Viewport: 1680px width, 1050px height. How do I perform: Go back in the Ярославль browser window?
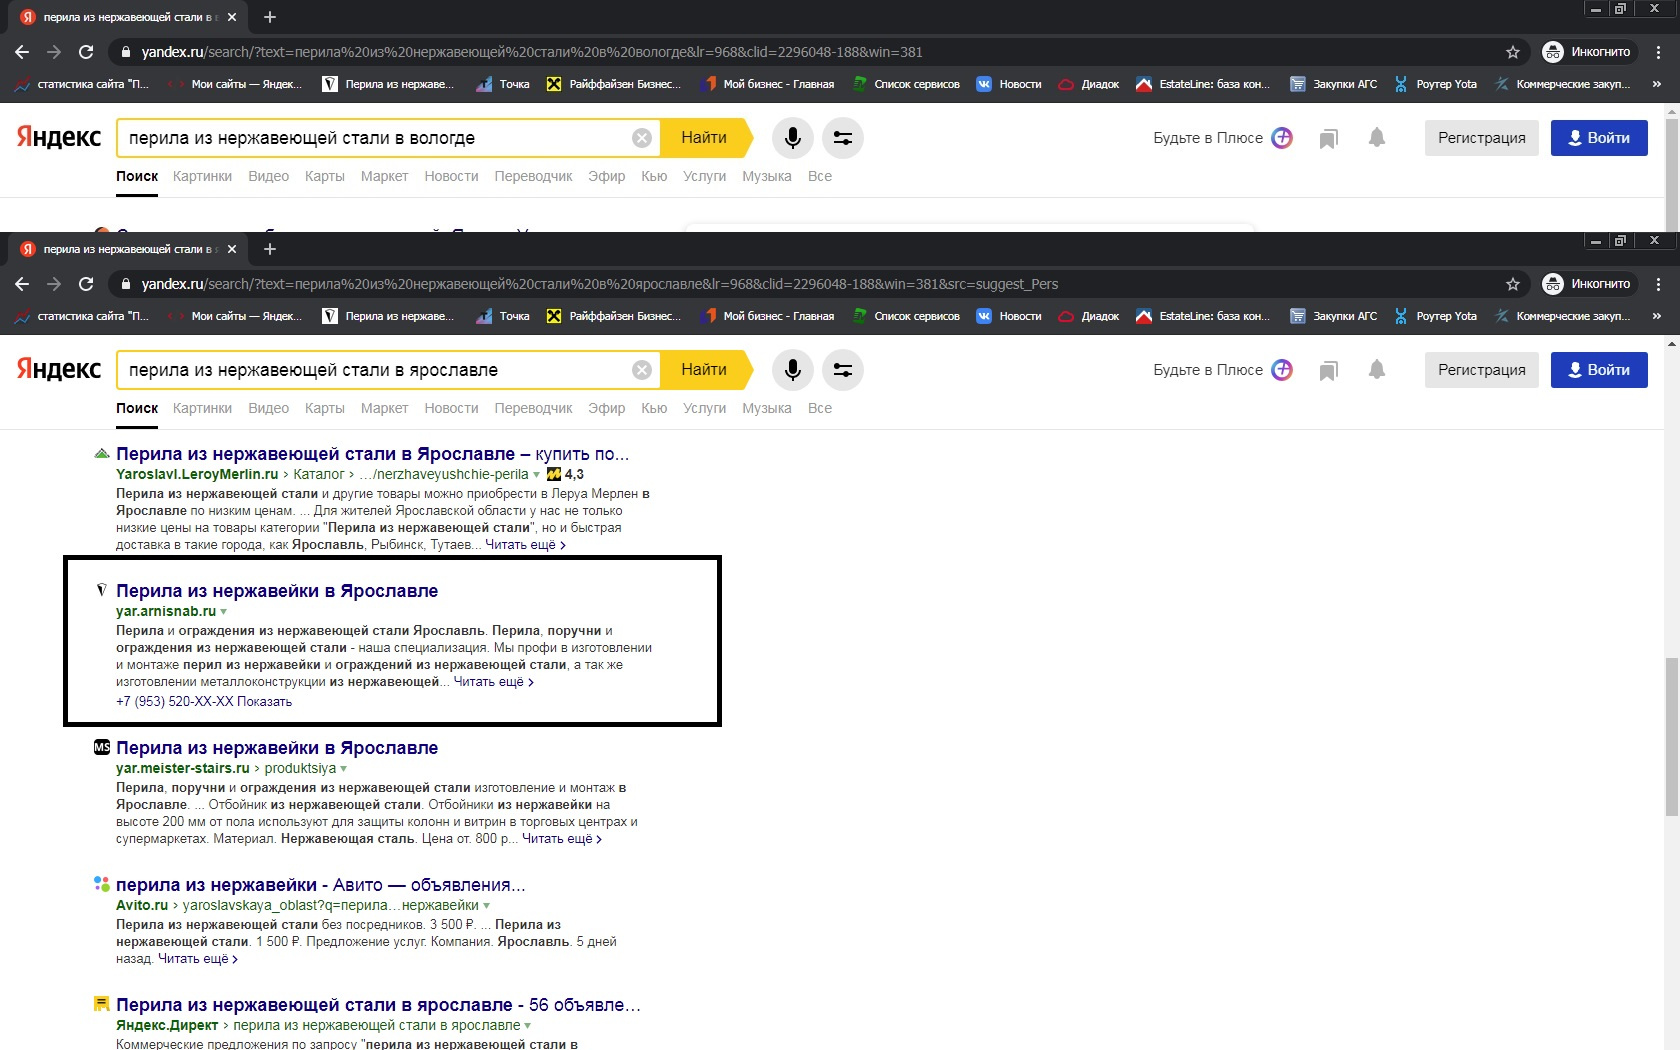pyautogui.click(x=22, y=284)
